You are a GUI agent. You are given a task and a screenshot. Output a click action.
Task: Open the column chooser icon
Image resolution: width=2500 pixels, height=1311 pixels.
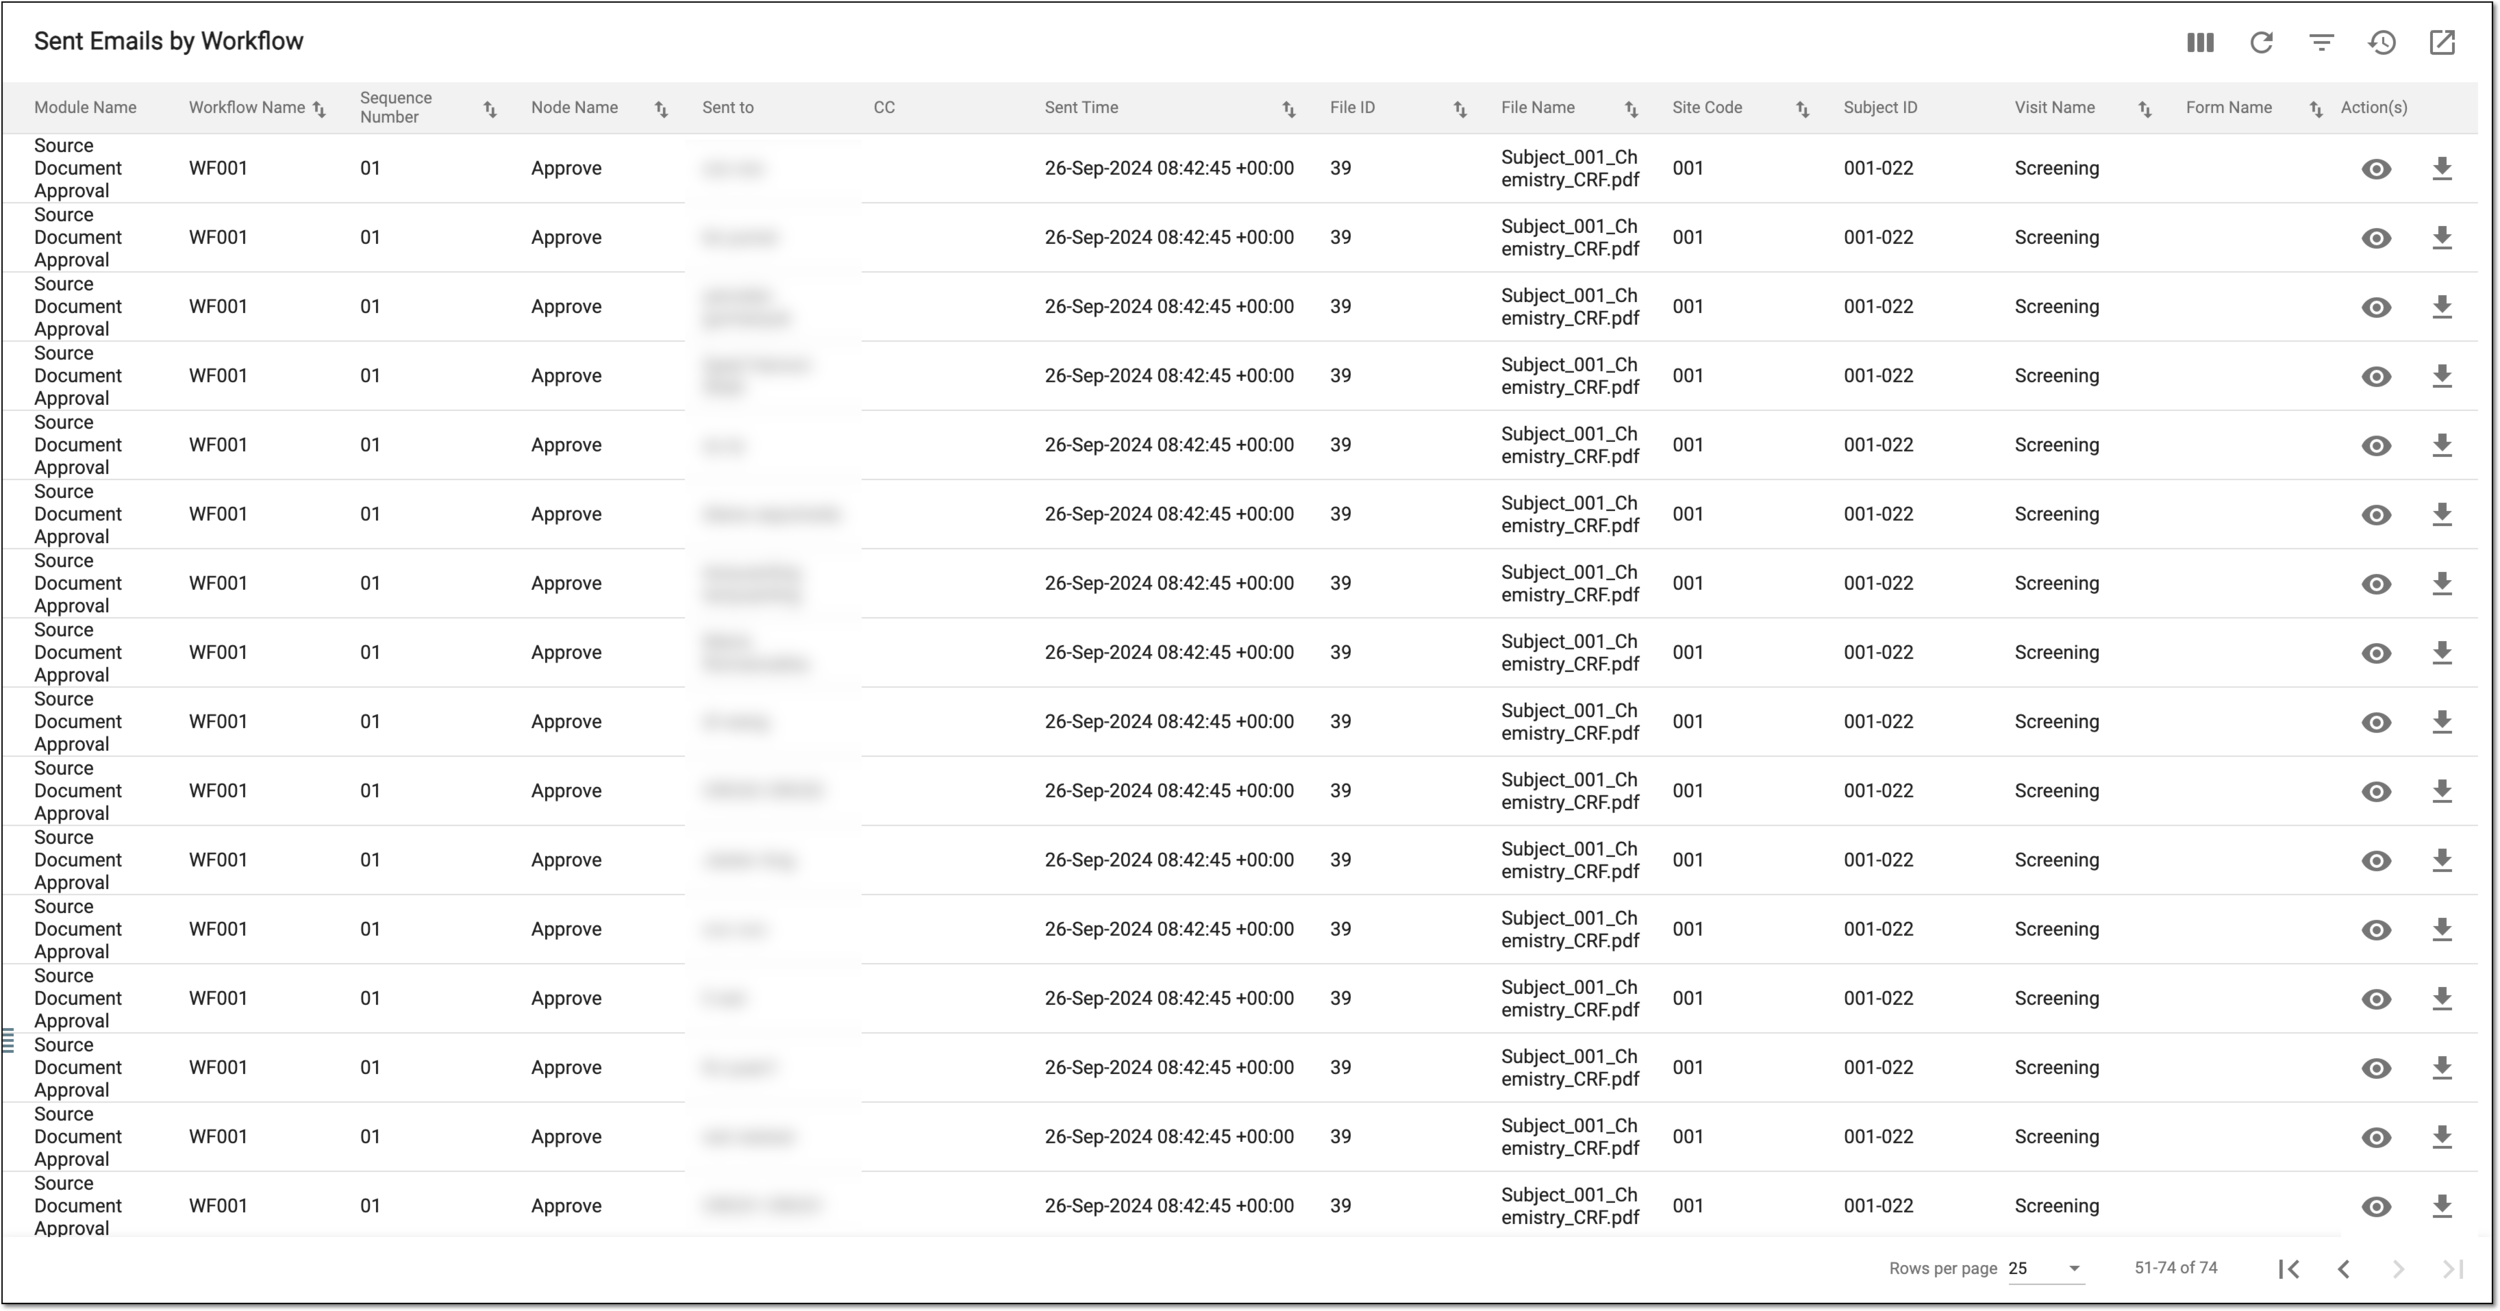(2200, 42)
